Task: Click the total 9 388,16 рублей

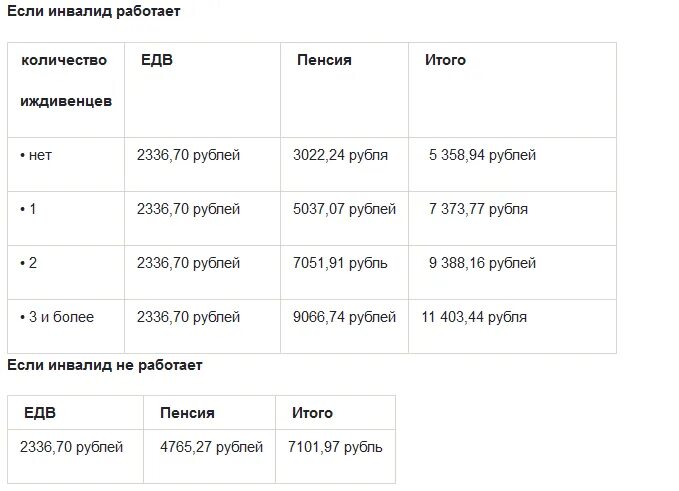Action: tap(482, 263)
